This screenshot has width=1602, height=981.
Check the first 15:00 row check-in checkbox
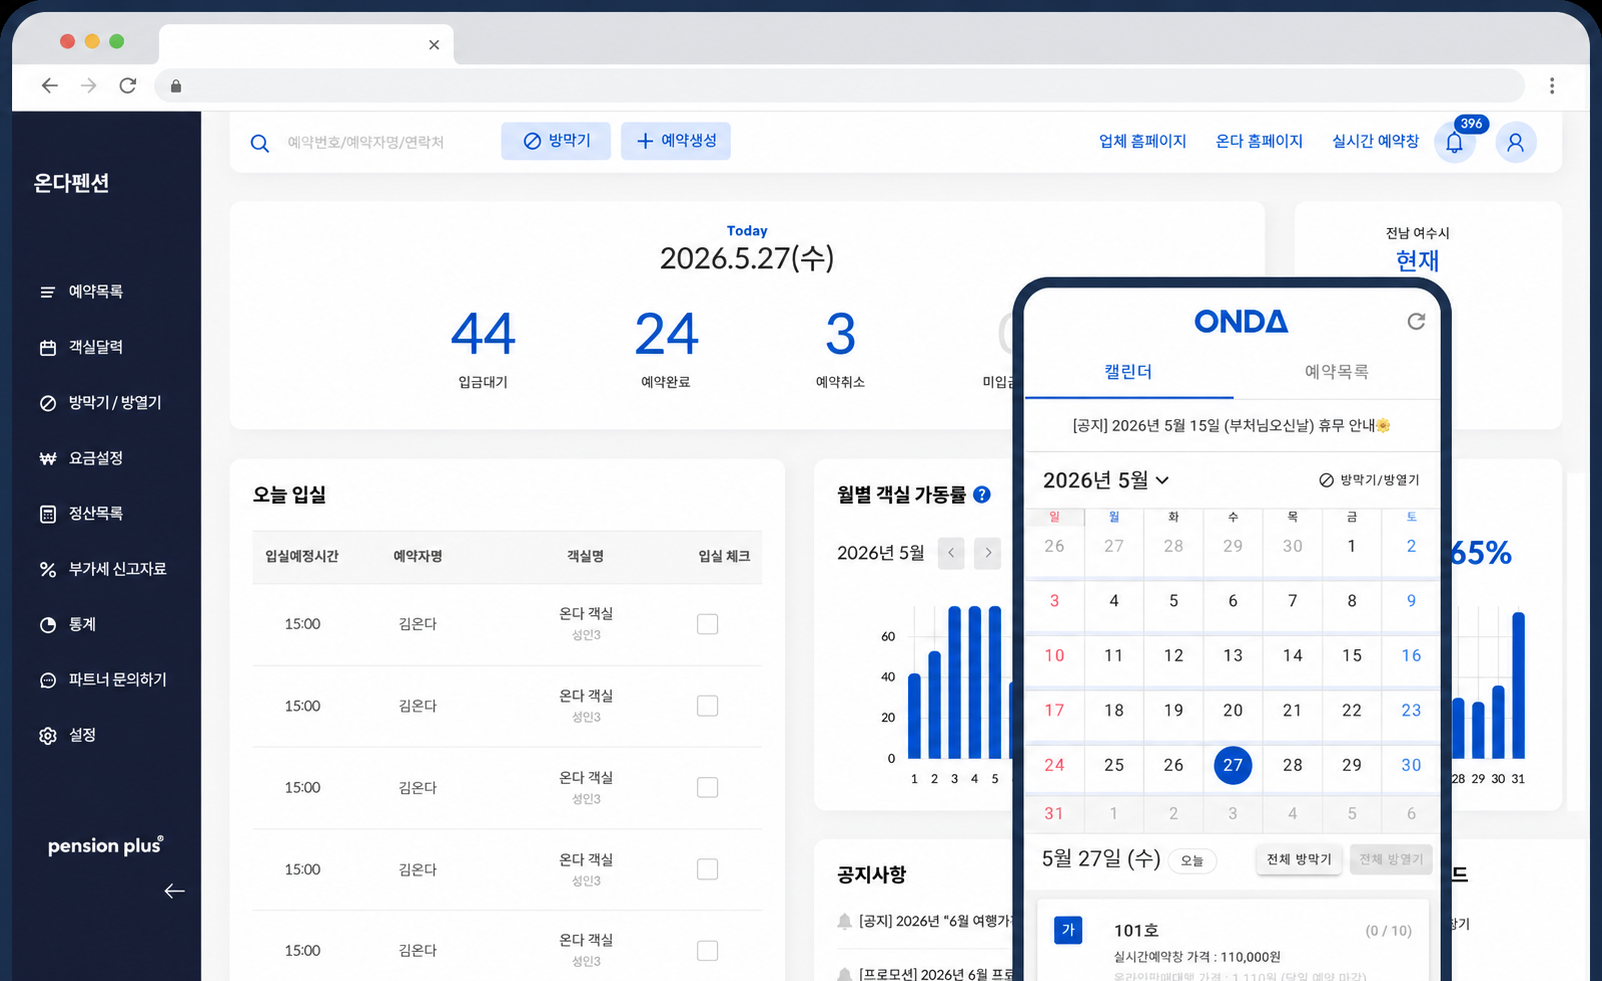pos(708,624)
